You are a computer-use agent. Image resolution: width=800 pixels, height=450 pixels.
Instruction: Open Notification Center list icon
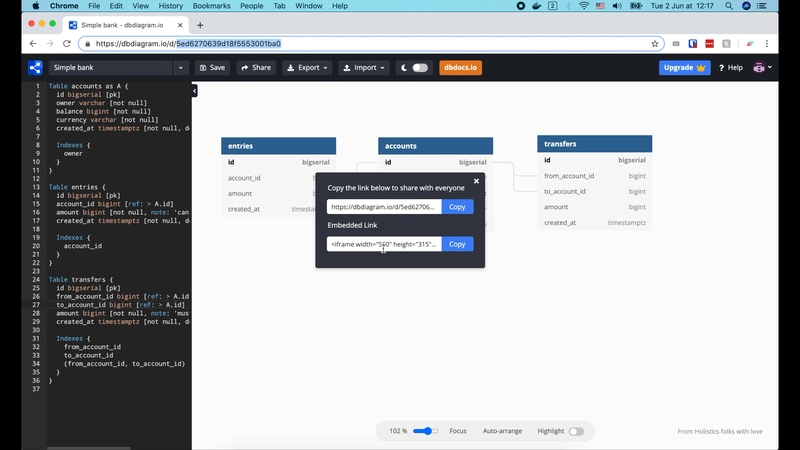coord(762,6)
